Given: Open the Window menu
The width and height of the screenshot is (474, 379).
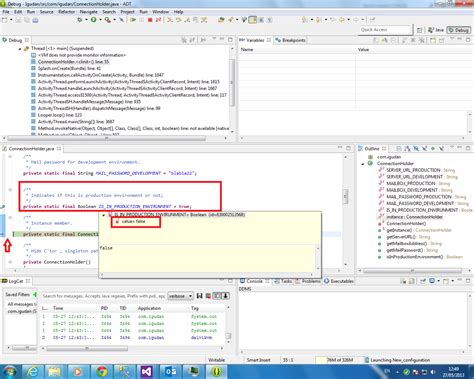Looking at the screenshot, I should (x=161, y=12).
